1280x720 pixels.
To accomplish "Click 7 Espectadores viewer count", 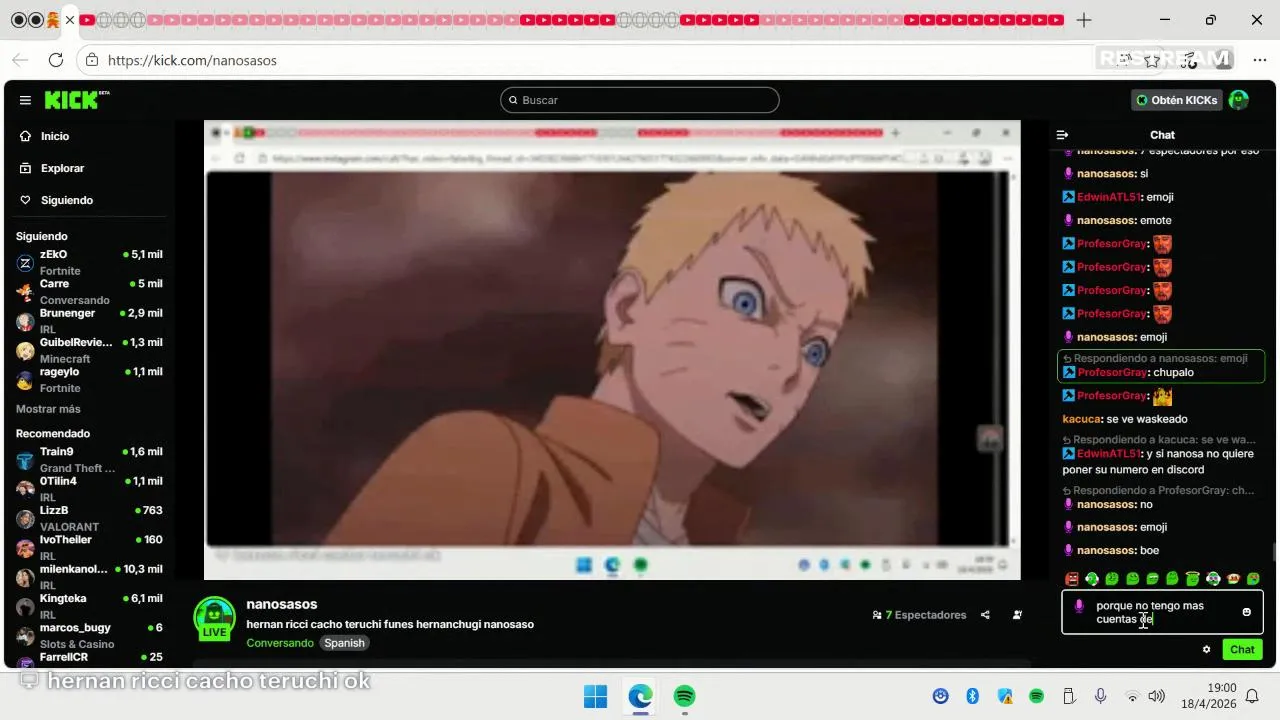I will point(926,615).
